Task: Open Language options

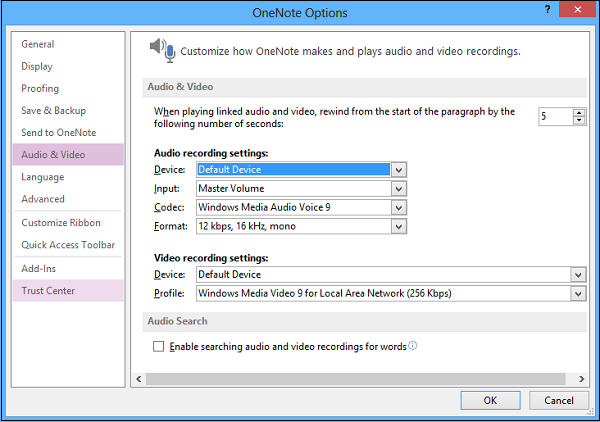Action: [x=68, y=177]
